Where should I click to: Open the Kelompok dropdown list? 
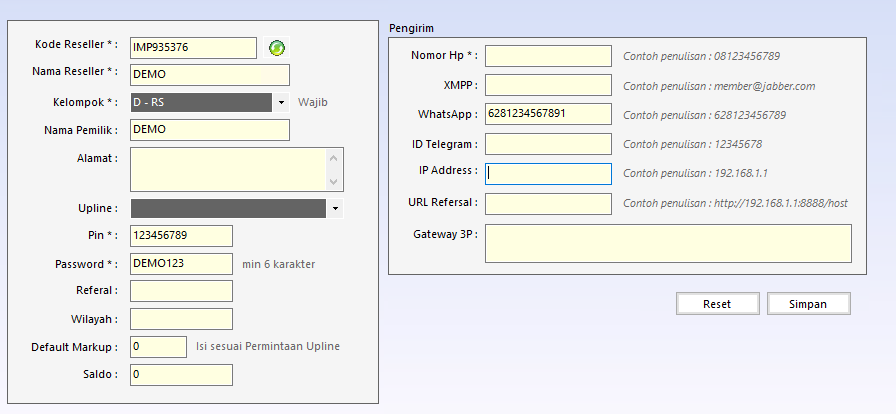(x=282, y=102)
